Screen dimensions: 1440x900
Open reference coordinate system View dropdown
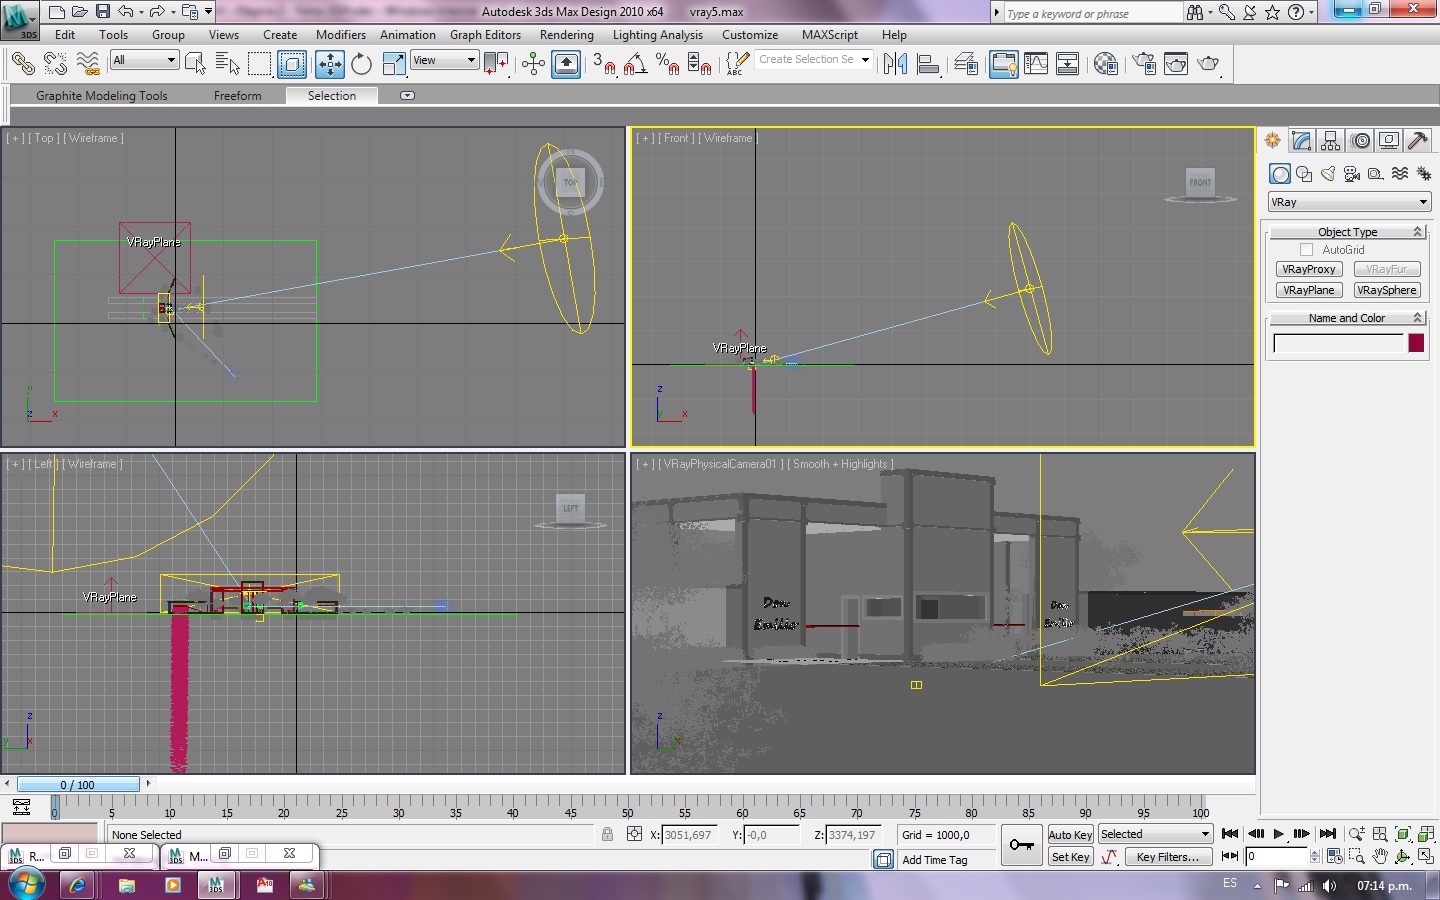coord(444,60)
